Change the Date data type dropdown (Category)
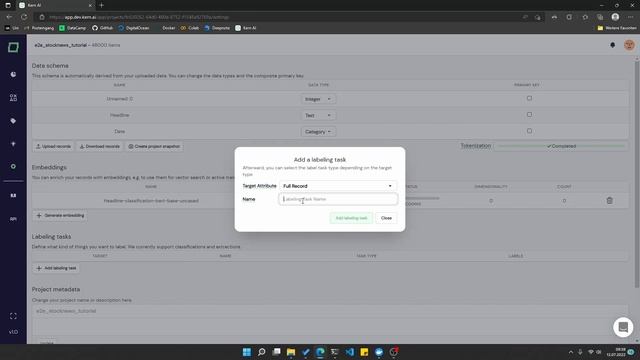The width and height of the screenshot is (640, 360). coord(318,132)
